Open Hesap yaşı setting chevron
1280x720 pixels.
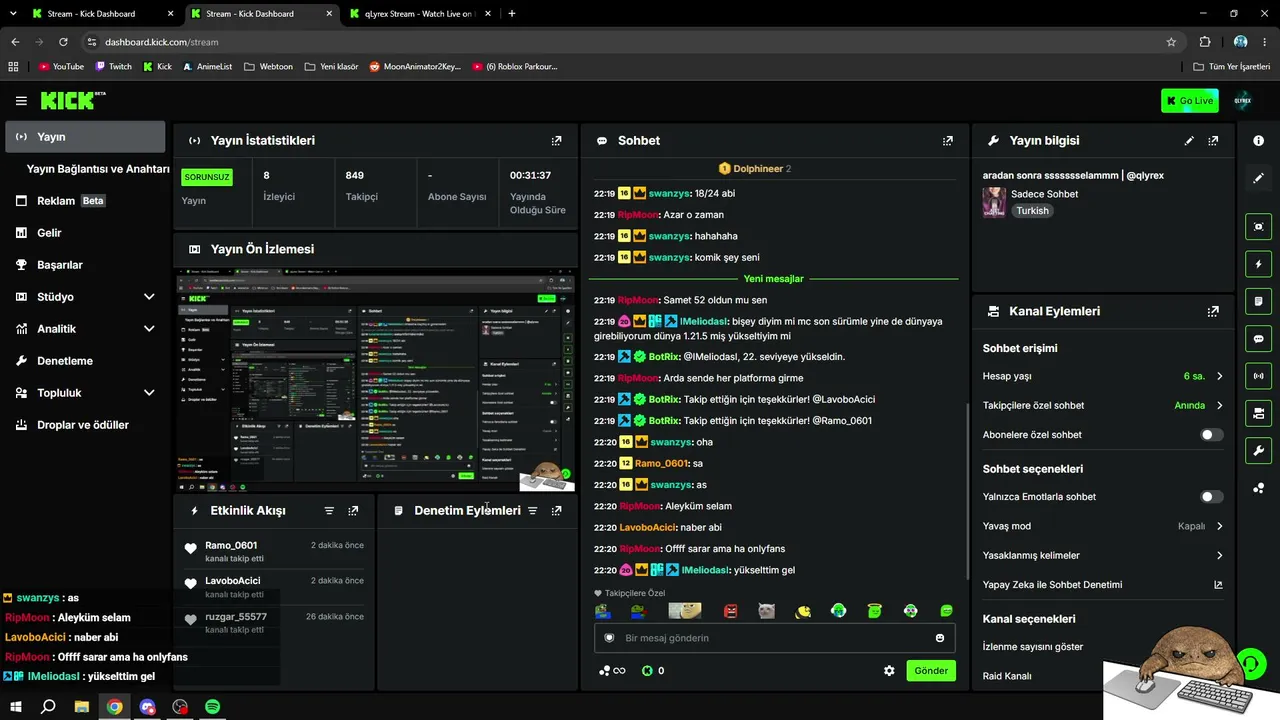pos(1219,377)
